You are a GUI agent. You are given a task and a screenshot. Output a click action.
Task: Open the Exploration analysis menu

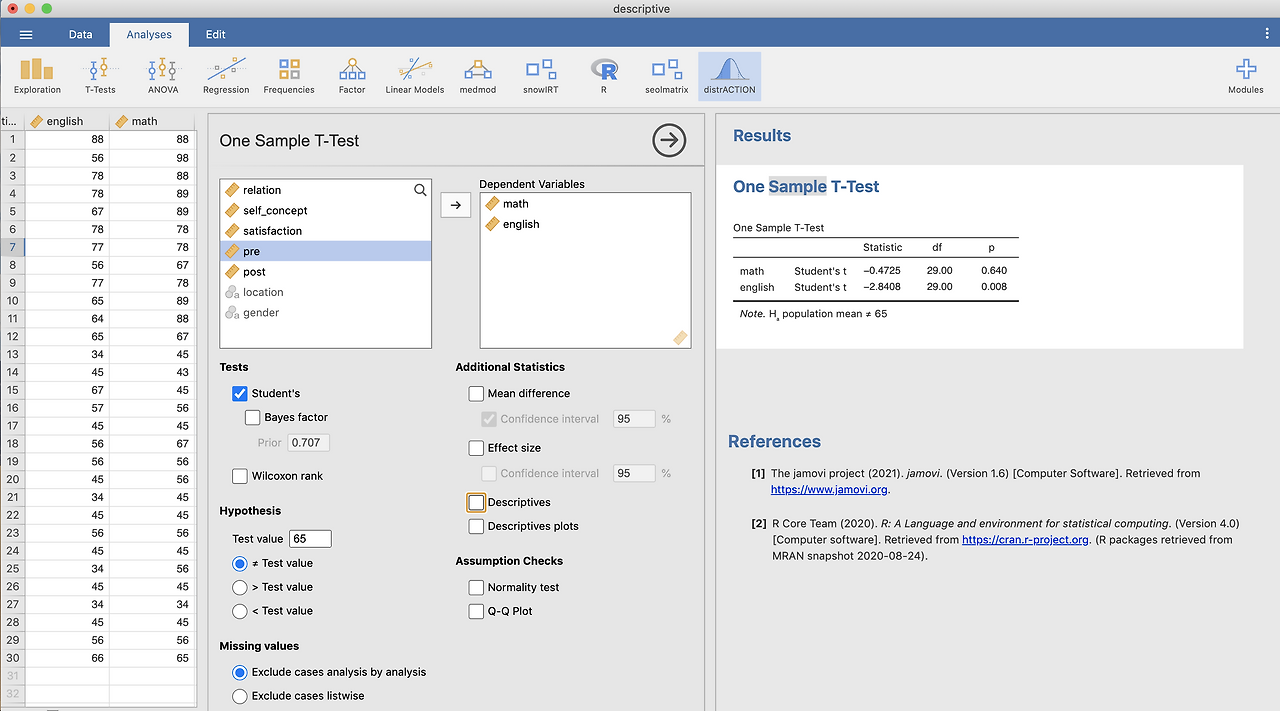(37, 76)
